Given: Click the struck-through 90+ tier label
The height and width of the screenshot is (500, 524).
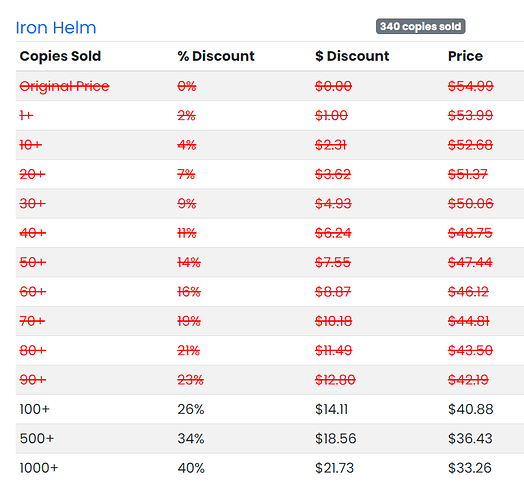Looking at the screenshot, I should pos(33,380).
